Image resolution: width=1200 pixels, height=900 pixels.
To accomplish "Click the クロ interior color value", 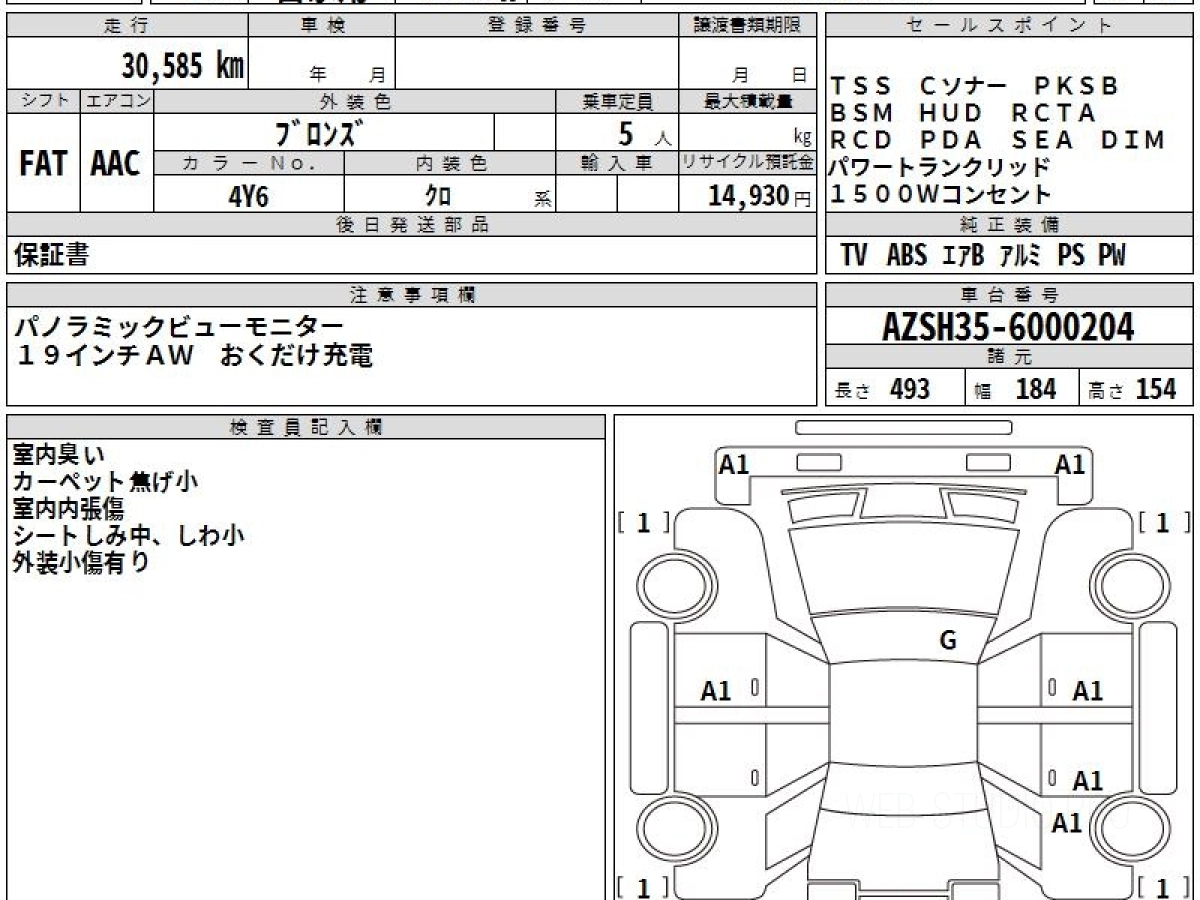I will 438,196.
